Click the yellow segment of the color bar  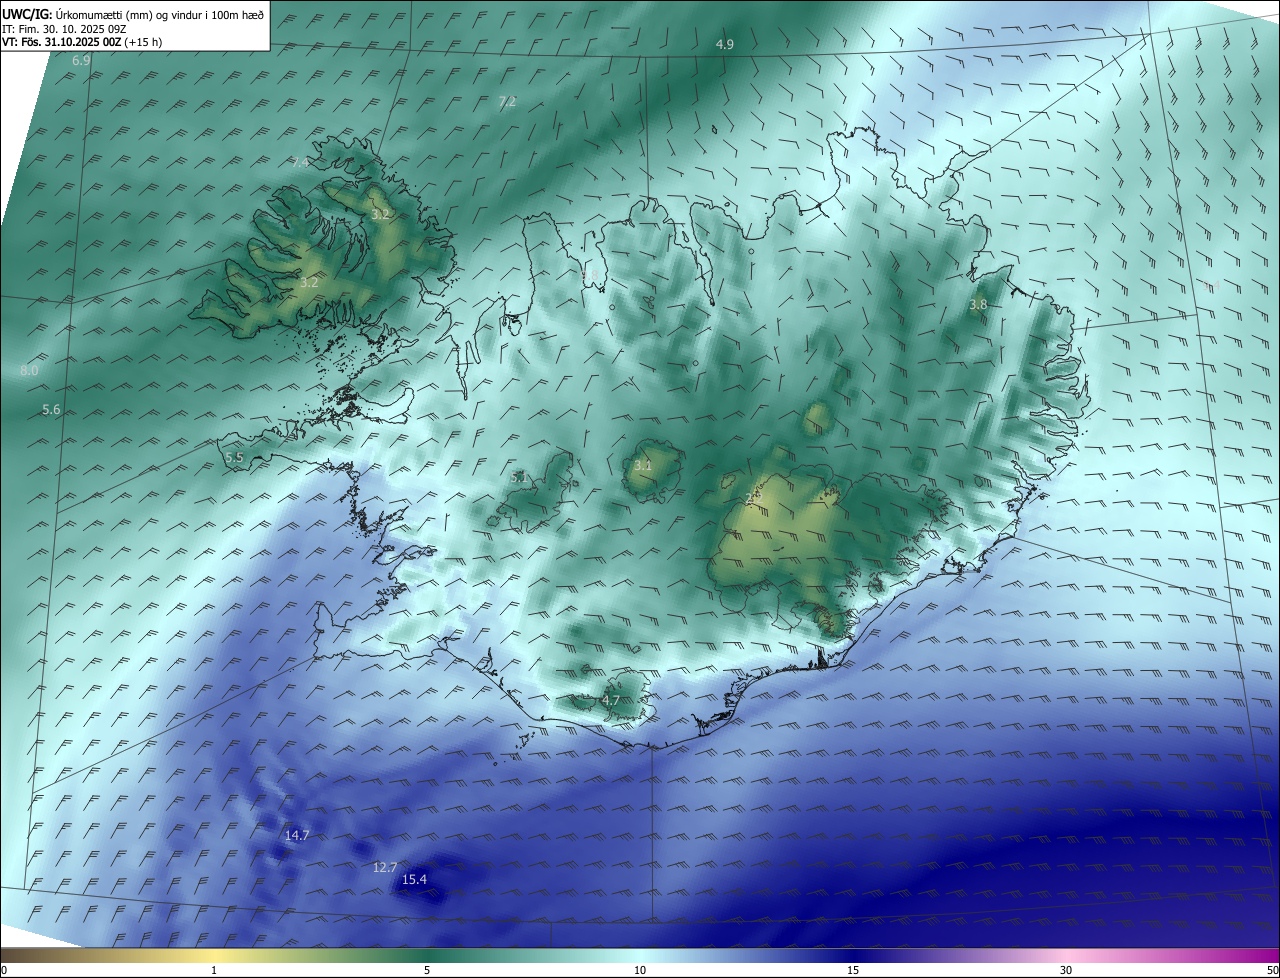(x=214, y=956)
